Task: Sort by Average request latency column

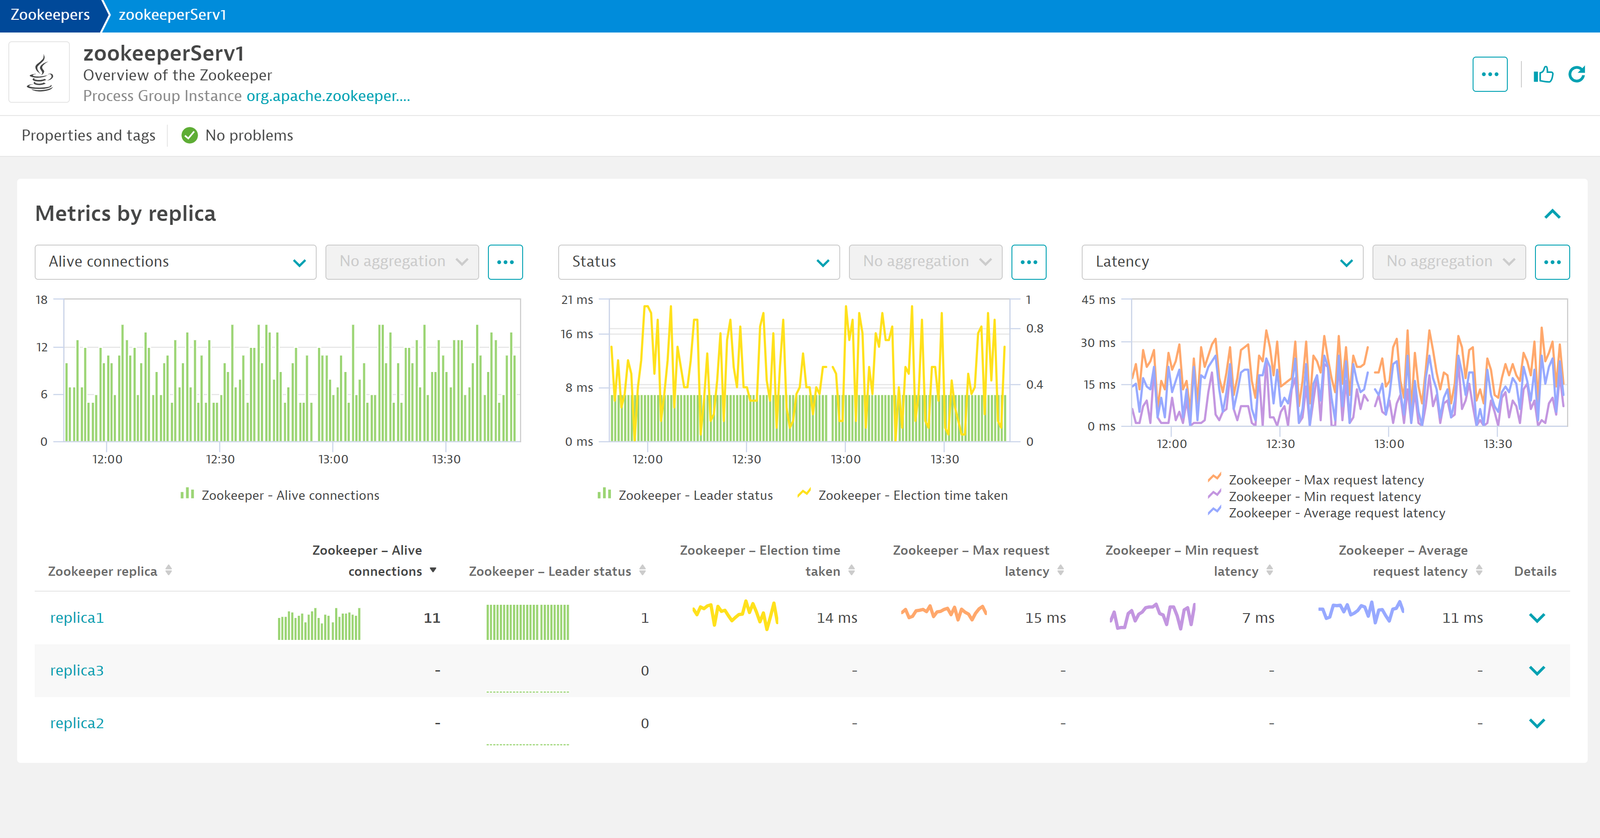Action: pos(1410,561)
